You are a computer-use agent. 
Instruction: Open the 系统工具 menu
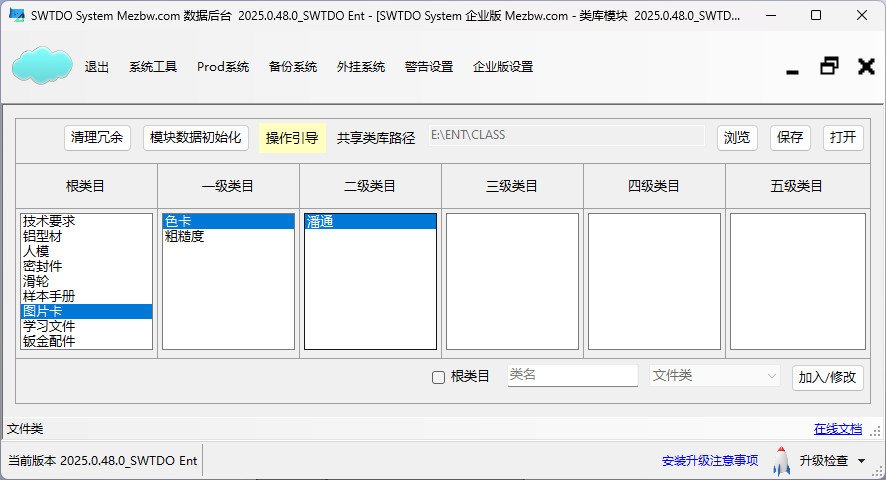tap(153, 67)
